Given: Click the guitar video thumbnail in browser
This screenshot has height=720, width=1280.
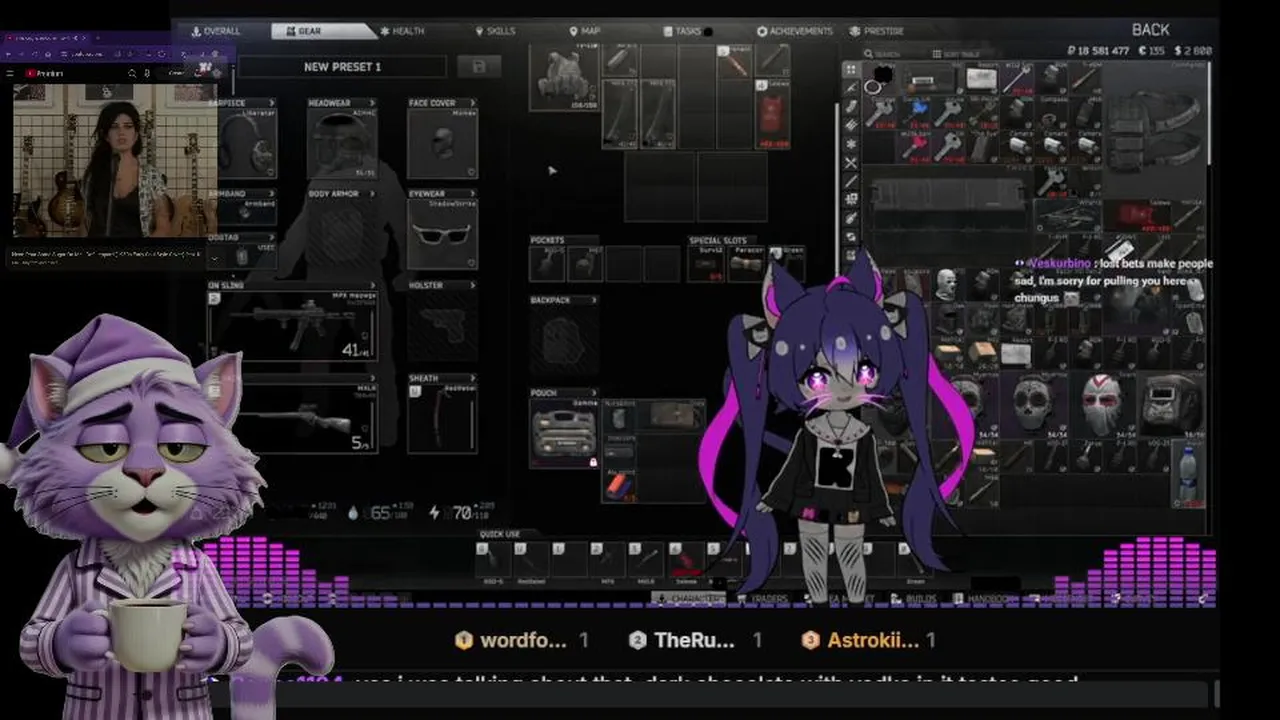Looking at the screenshot, I should click(113, 161).
